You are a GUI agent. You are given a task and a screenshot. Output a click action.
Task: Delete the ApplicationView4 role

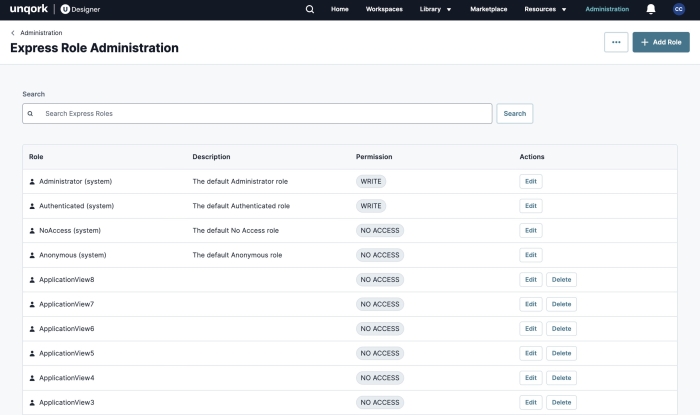click(x=562, y=378)
